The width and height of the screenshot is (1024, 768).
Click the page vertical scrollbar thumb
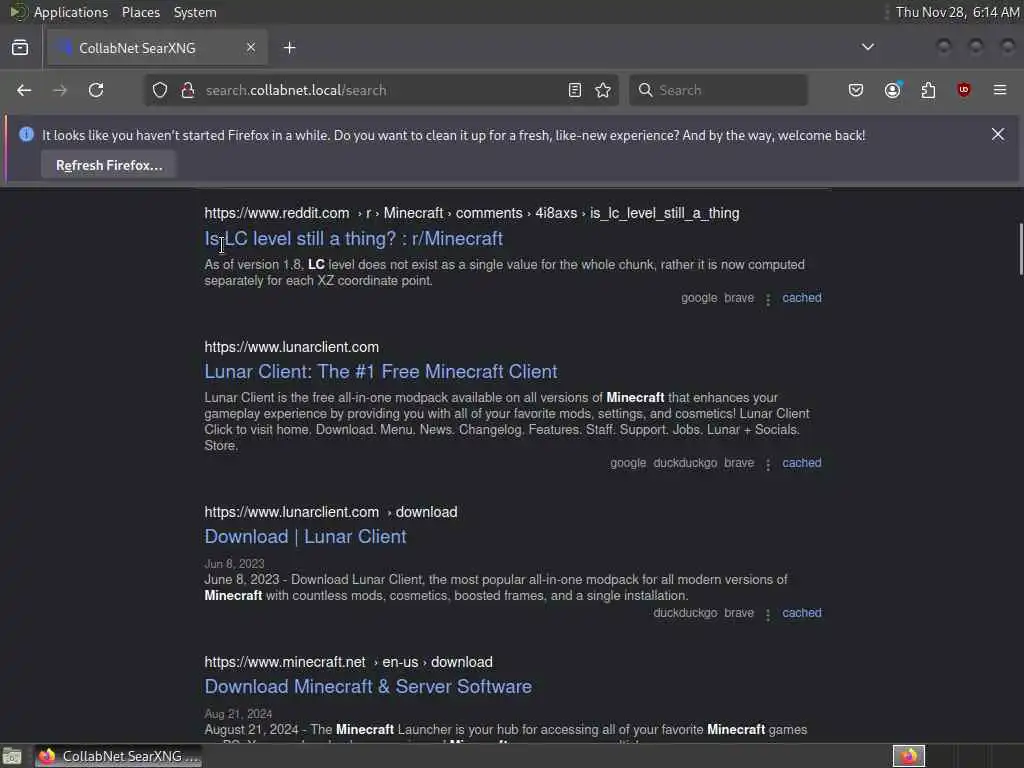[x=1021, y=249]
